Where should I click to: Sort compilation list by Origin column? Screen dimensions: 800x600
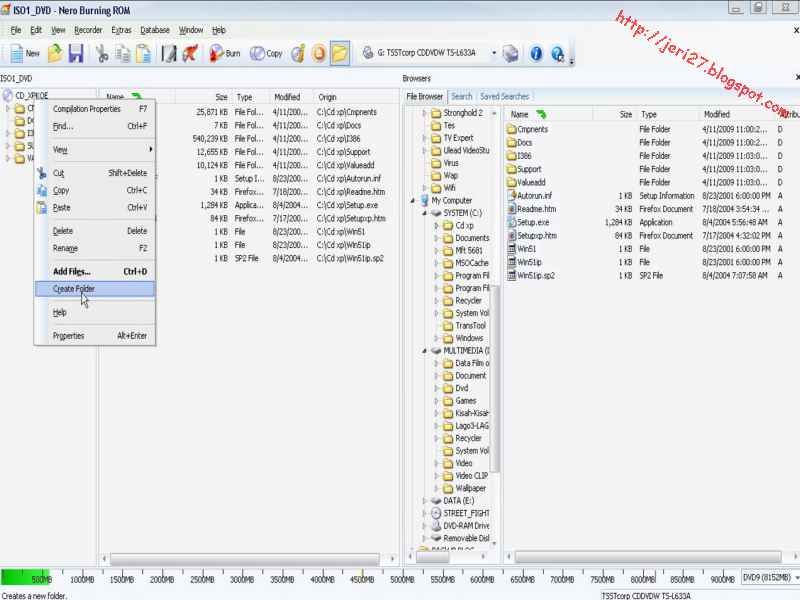(x=356, y=97)
